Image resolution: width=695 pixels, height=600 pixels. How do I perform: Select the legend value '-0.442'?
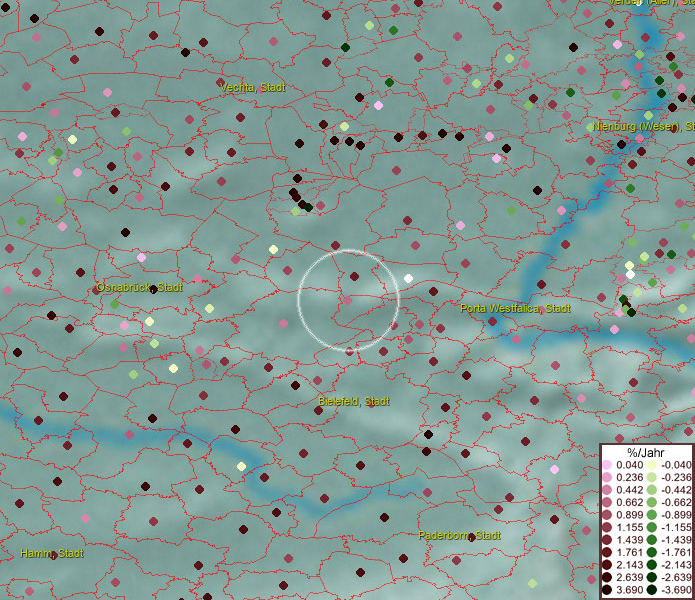pos(676,490)
